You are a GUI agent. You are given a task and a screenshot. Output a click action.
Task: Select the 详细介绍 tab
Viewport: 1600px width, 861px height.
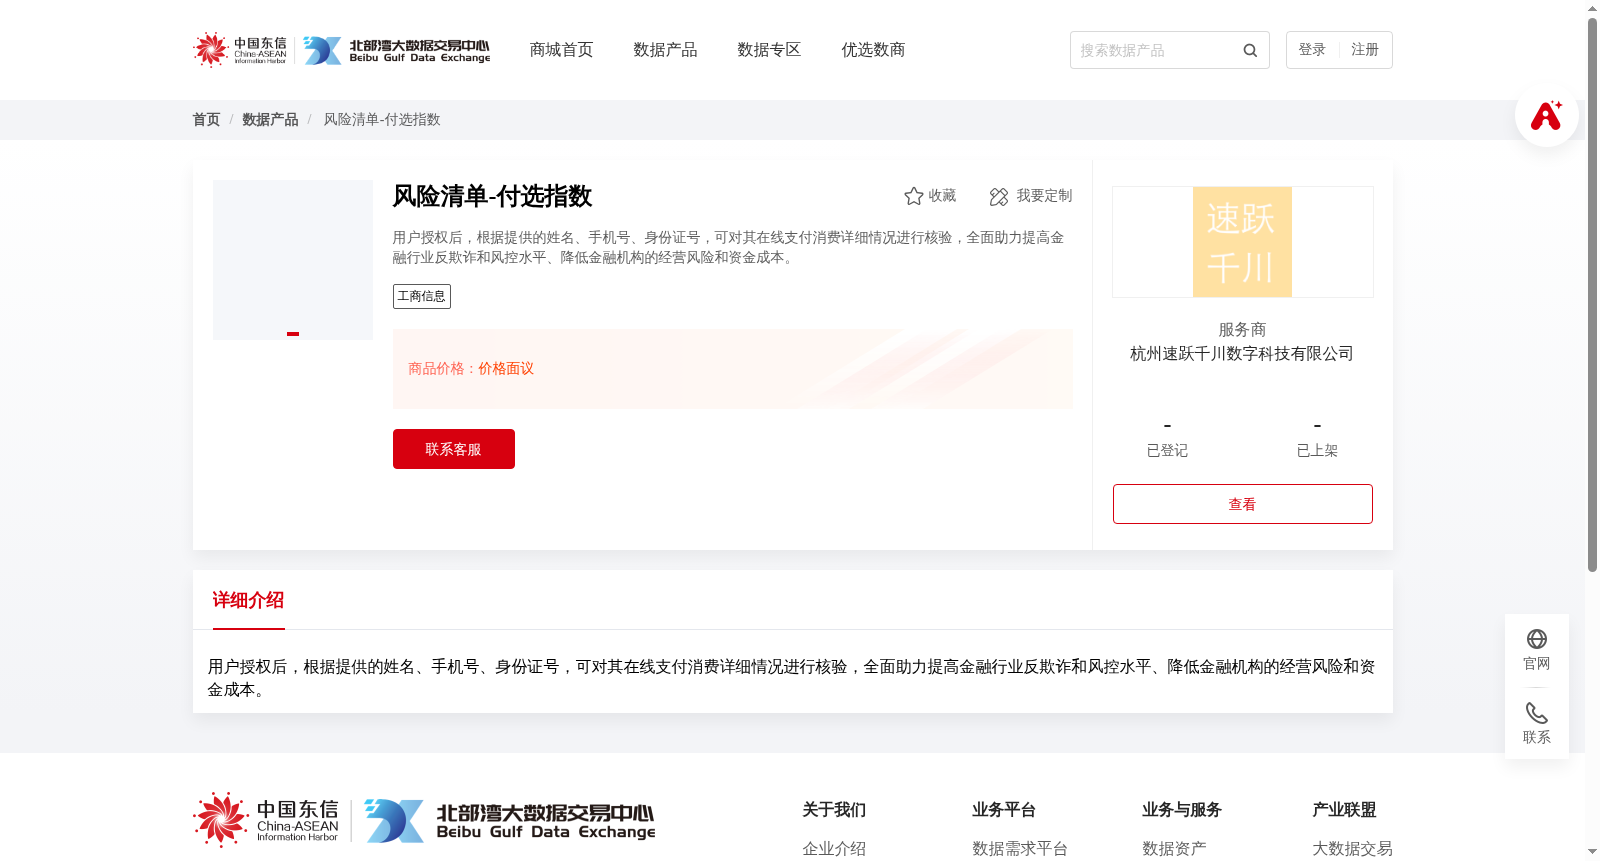coord(248,600)
